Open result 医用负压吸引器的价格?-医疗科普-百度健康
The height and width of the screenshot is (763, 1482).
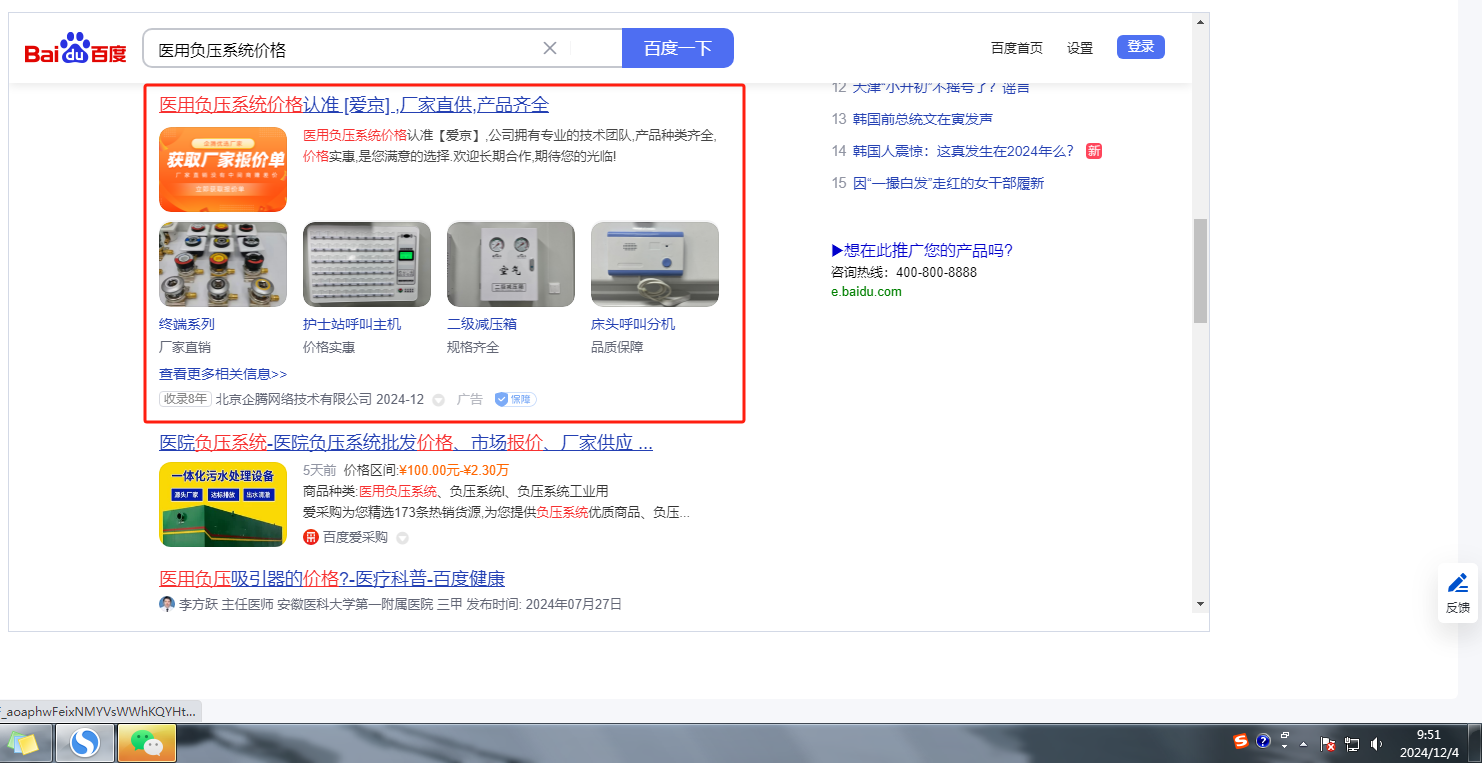tap(332, 579)
